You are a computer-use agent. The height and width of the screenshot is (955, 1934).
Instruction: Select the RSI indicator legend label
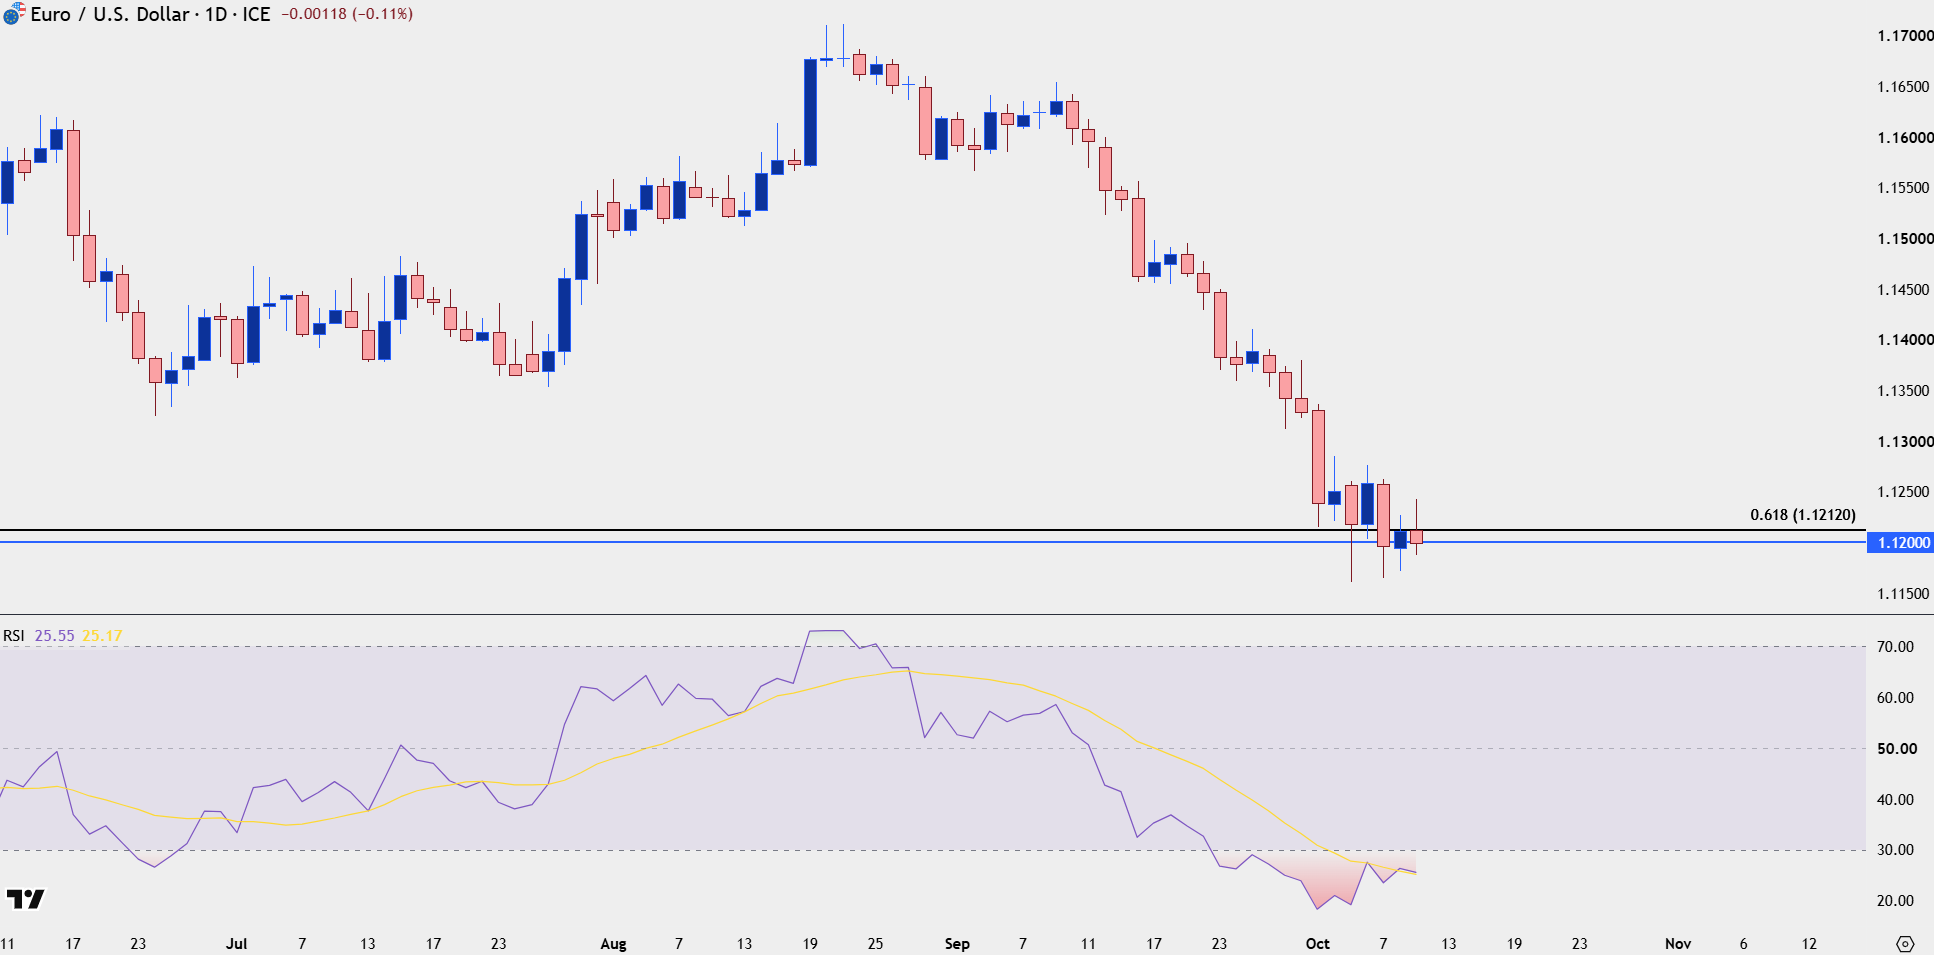14,636
